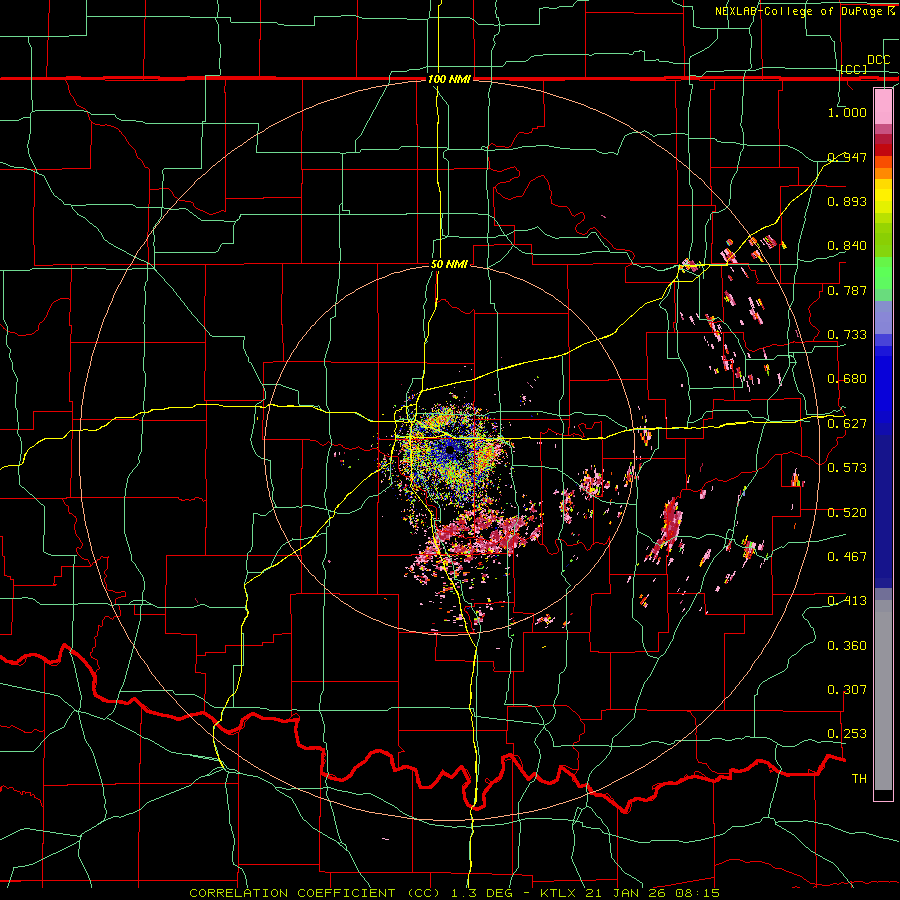This screenshot has height=900, width=900.
Task: Click the dark blue radar site center
Action: coord(449,449)
